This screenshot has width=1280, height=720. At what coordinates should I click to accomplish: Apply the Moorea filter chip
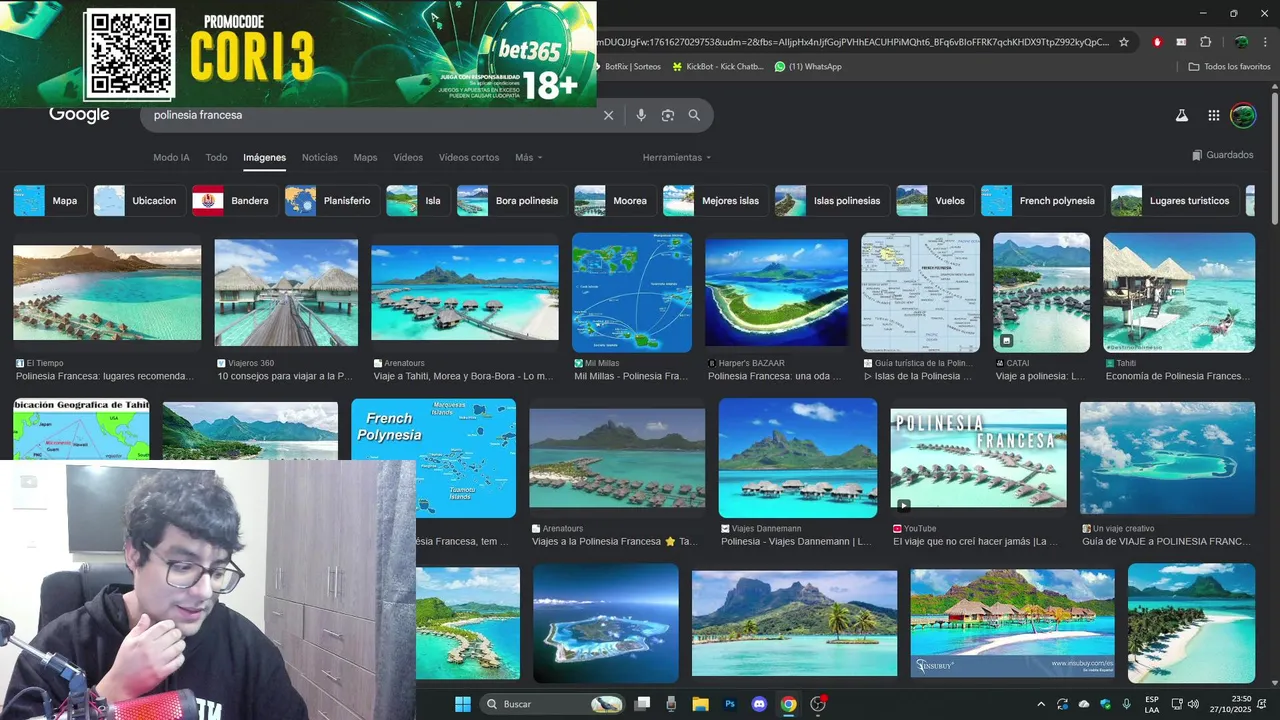614,201
